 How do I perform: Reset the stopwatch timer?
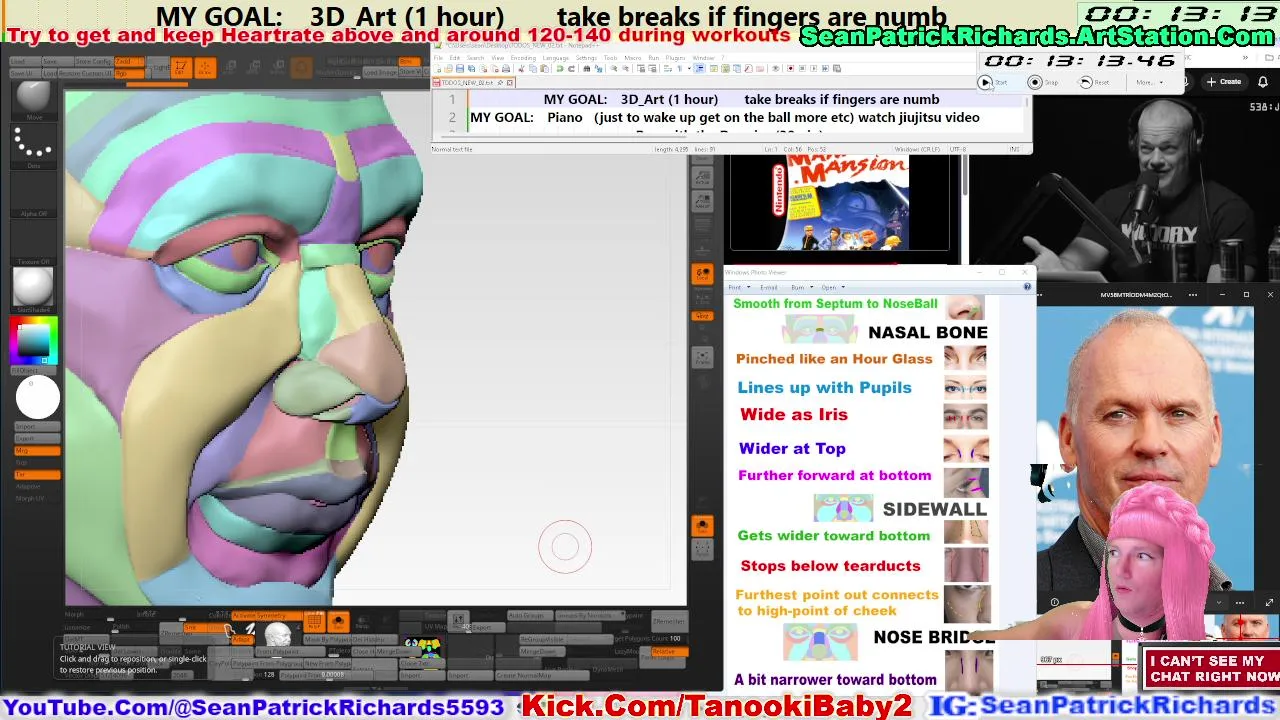click(x=1093, y=82)
